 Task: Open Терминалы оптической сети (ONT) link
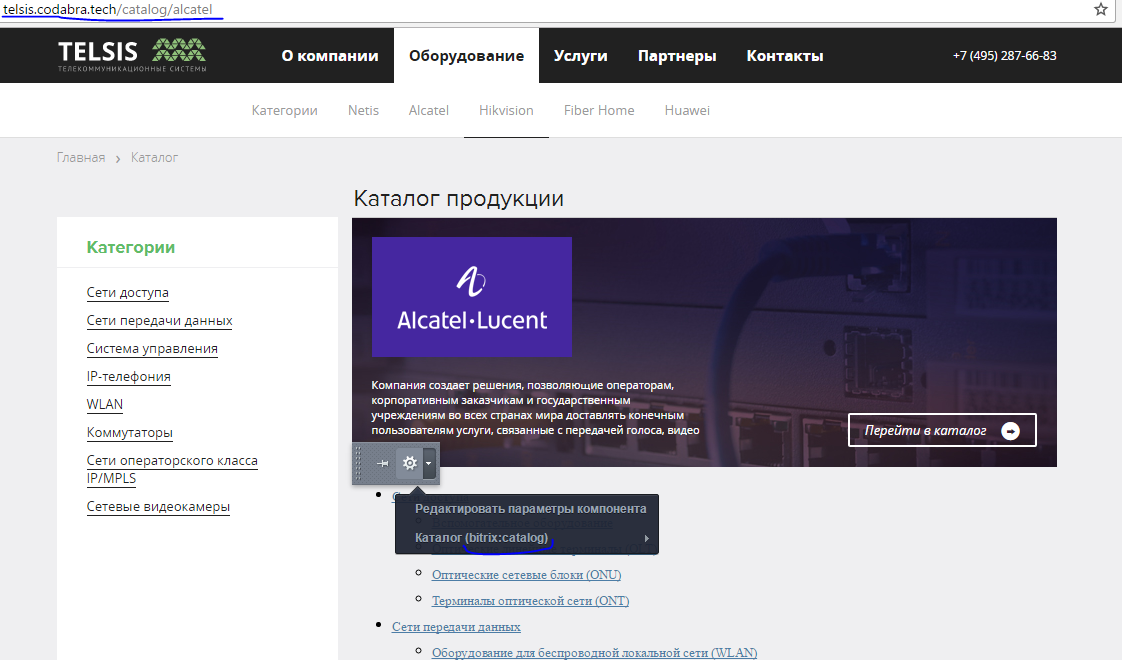(x=530, y=601)
